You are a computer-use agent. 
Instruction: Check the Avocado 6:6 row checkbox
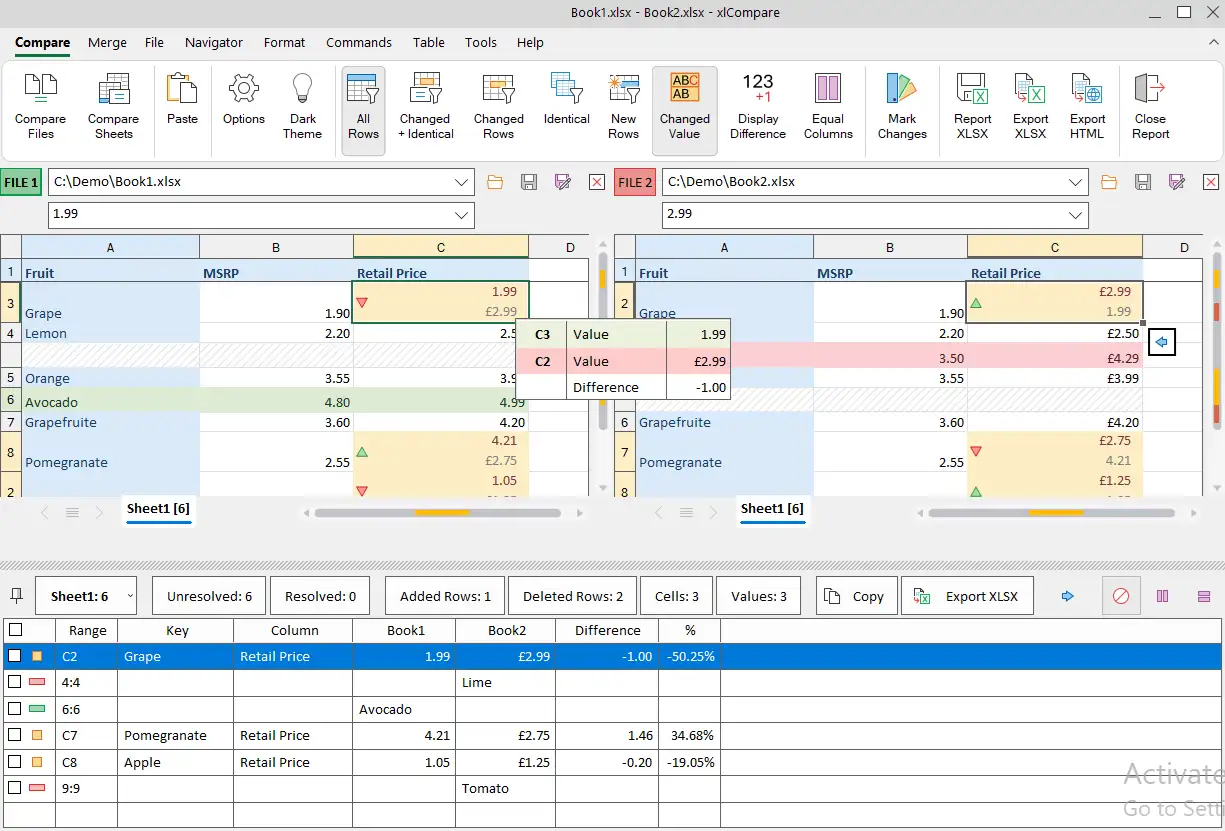coord(14,709)
